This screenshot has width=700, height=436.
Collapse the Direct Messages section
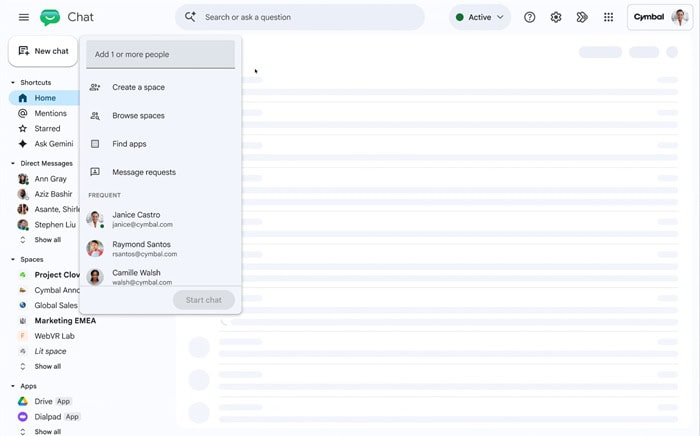(x=13, y=163)
